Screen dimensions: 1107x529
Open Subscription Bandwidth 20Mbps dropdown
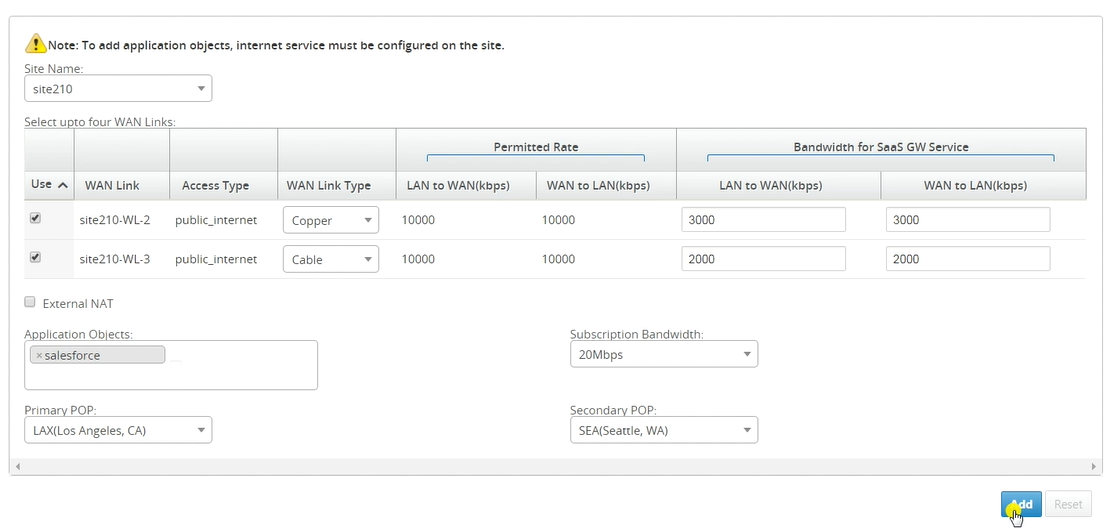click(x=664, y=355)
